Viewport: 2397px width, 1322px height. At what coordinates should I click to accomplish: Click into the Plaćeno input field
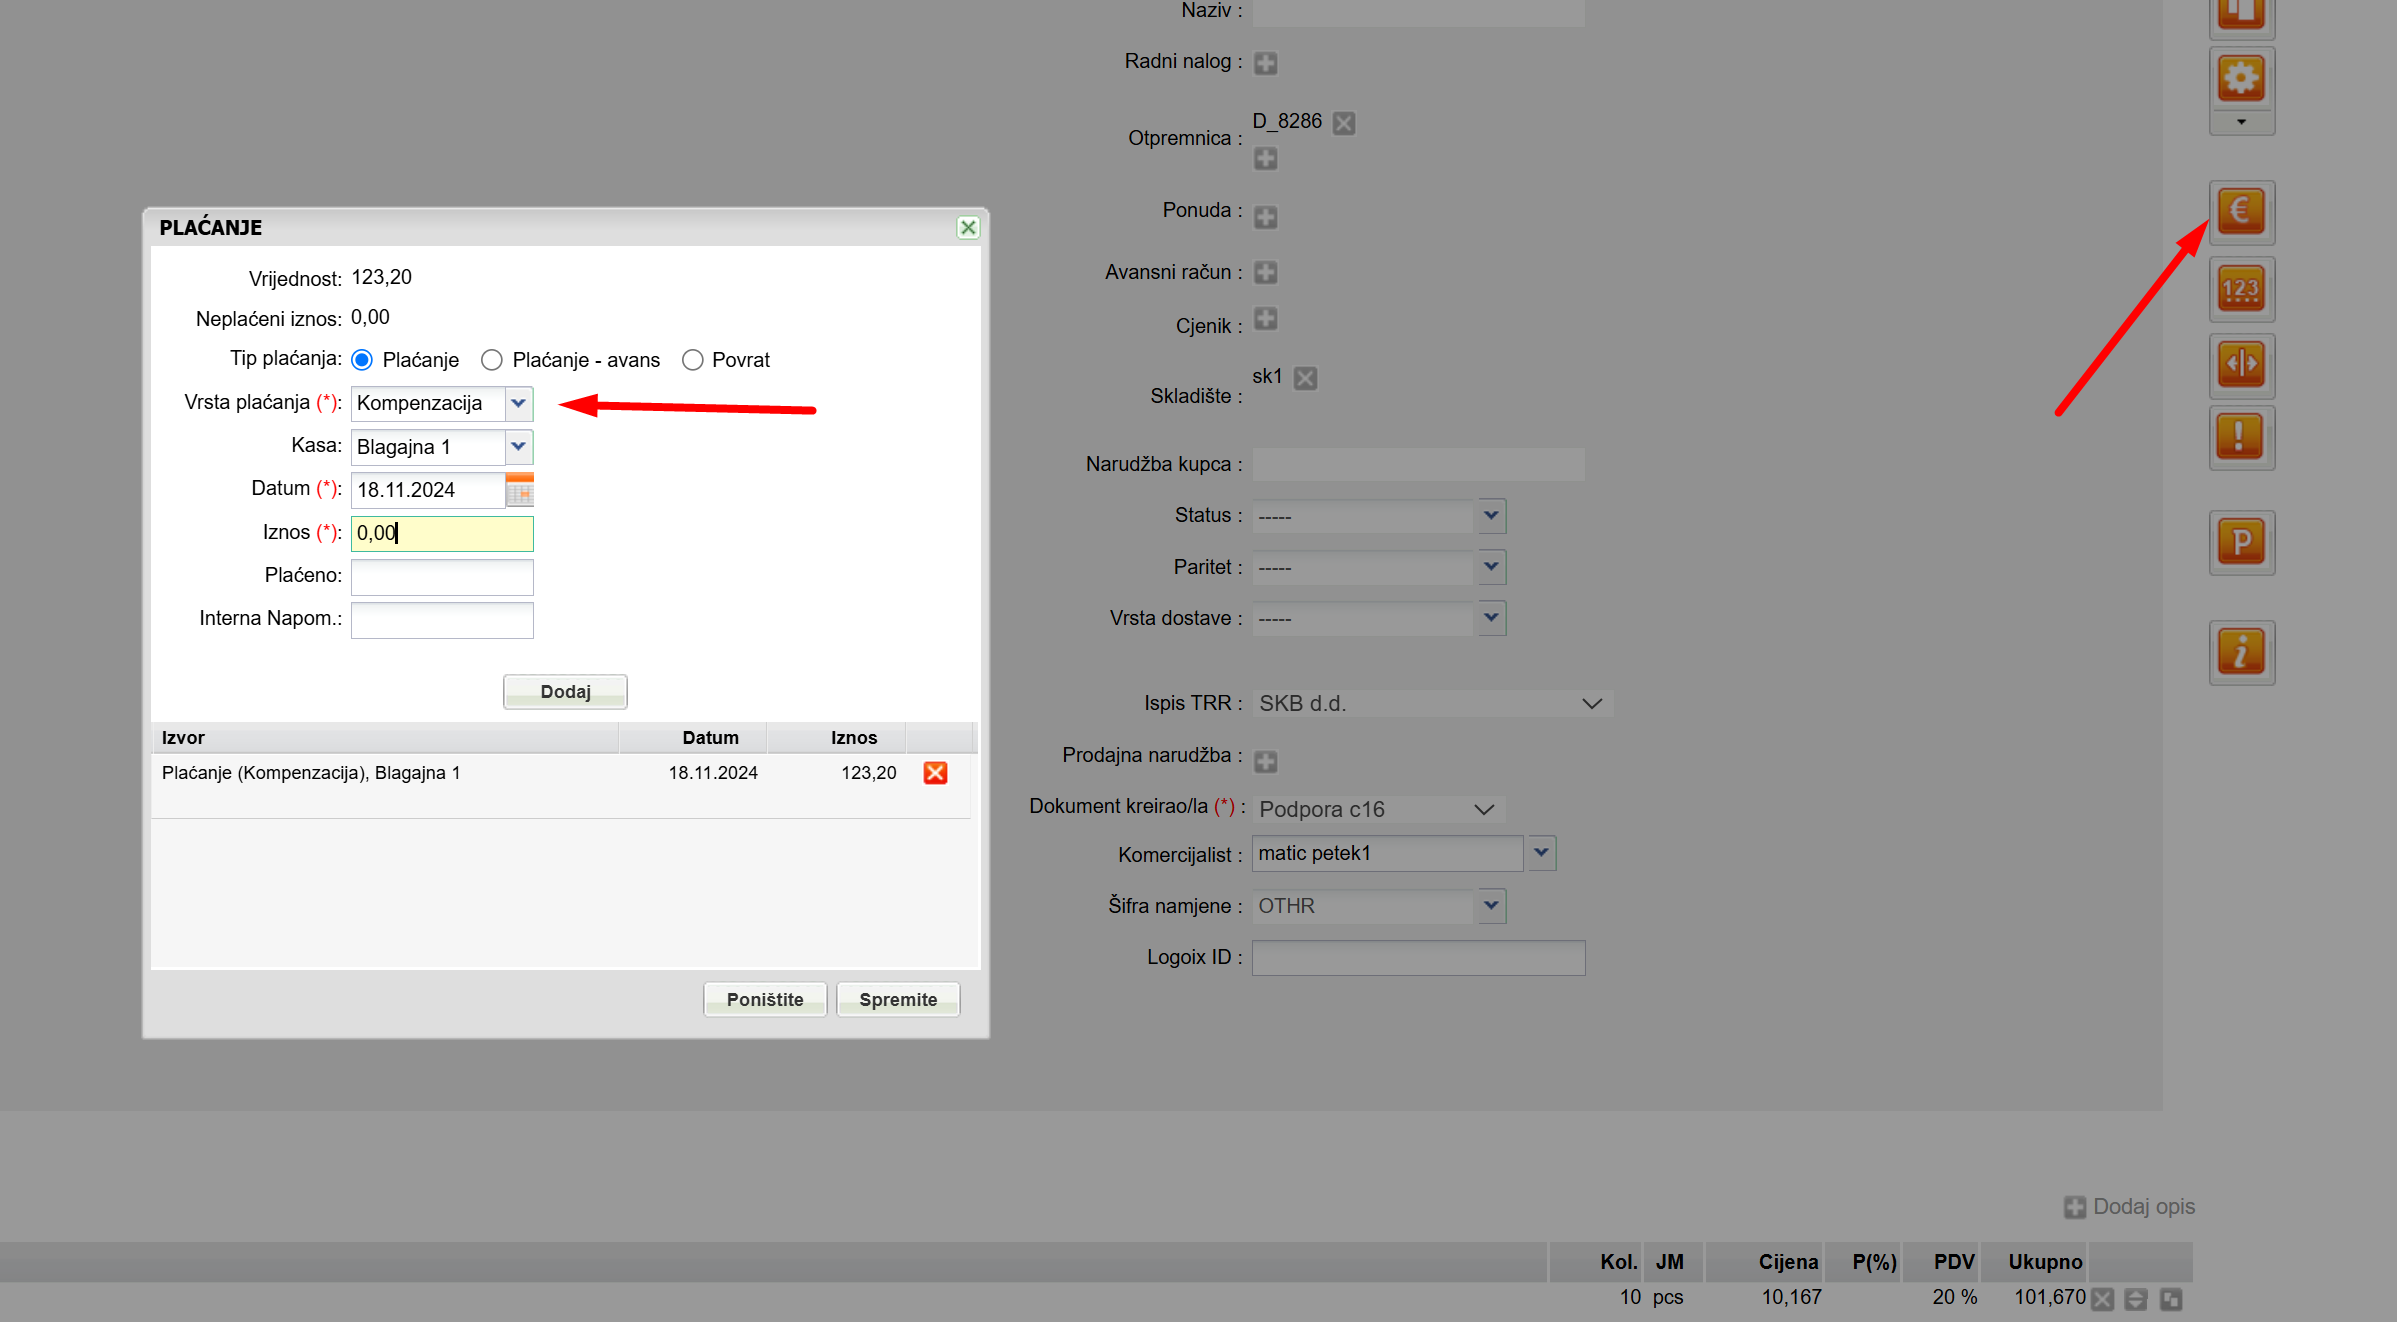(442, 576)
